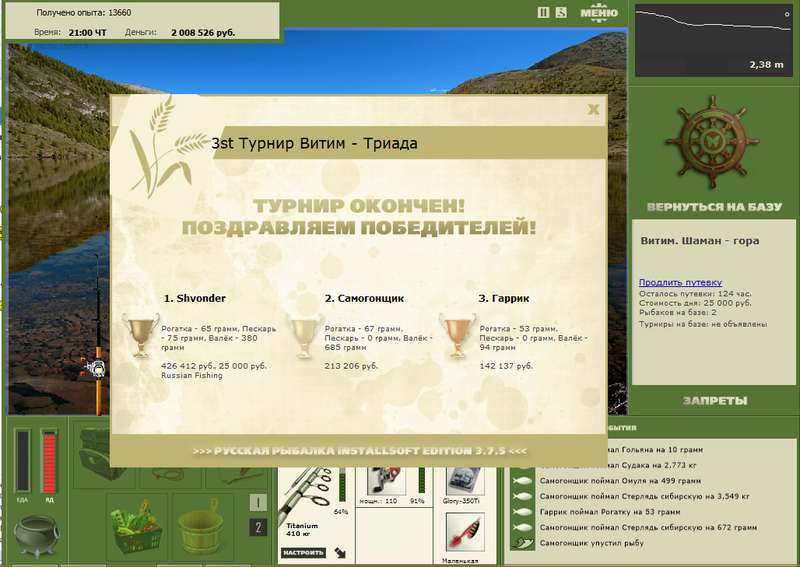Screen dimensions: 800x567
Task: Click third place name '3. Гаррик'
Action: click(504, 299)
